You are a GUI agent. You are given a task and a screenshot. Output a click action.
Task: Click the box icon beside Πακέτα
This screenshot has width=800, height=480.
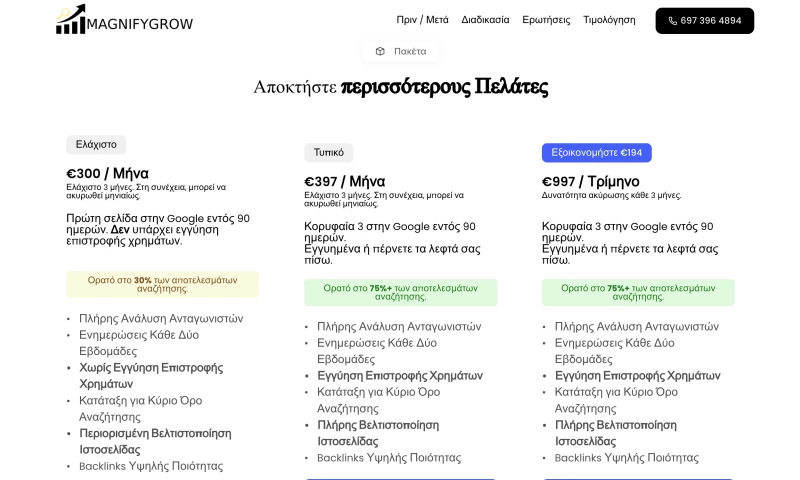point(380,51)
